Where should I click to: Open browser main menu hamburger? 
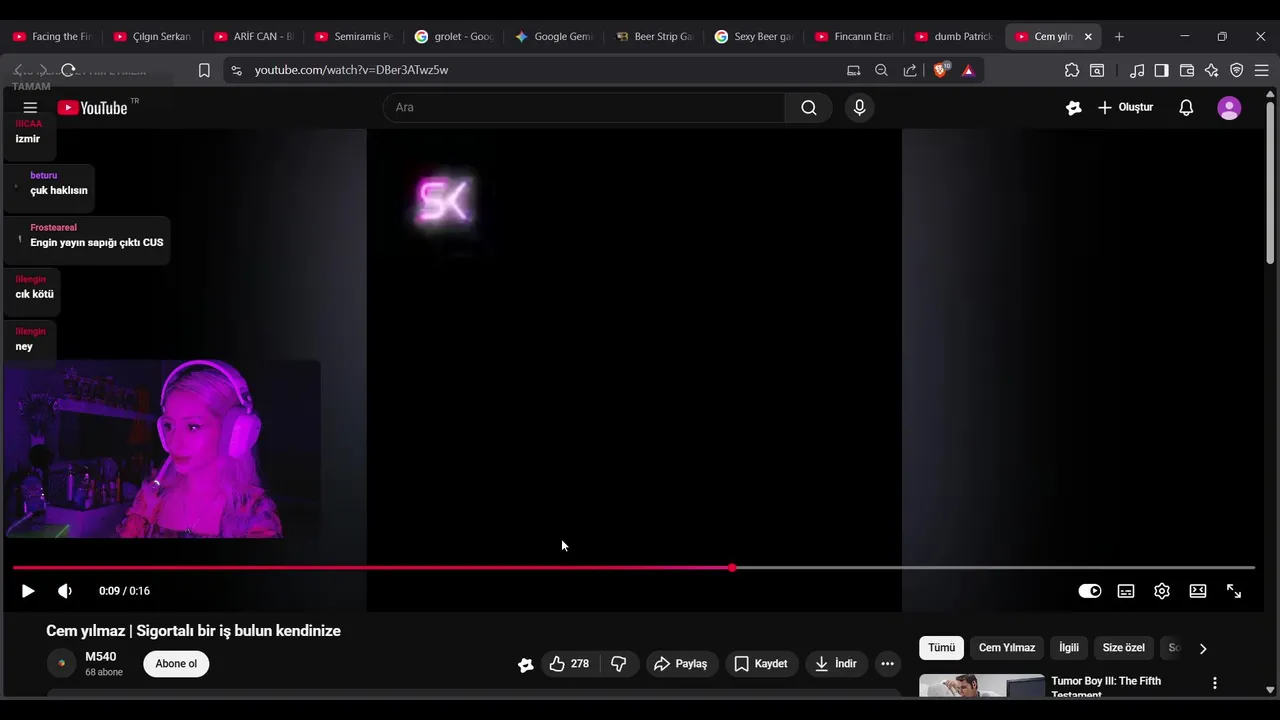(1262, 70)
